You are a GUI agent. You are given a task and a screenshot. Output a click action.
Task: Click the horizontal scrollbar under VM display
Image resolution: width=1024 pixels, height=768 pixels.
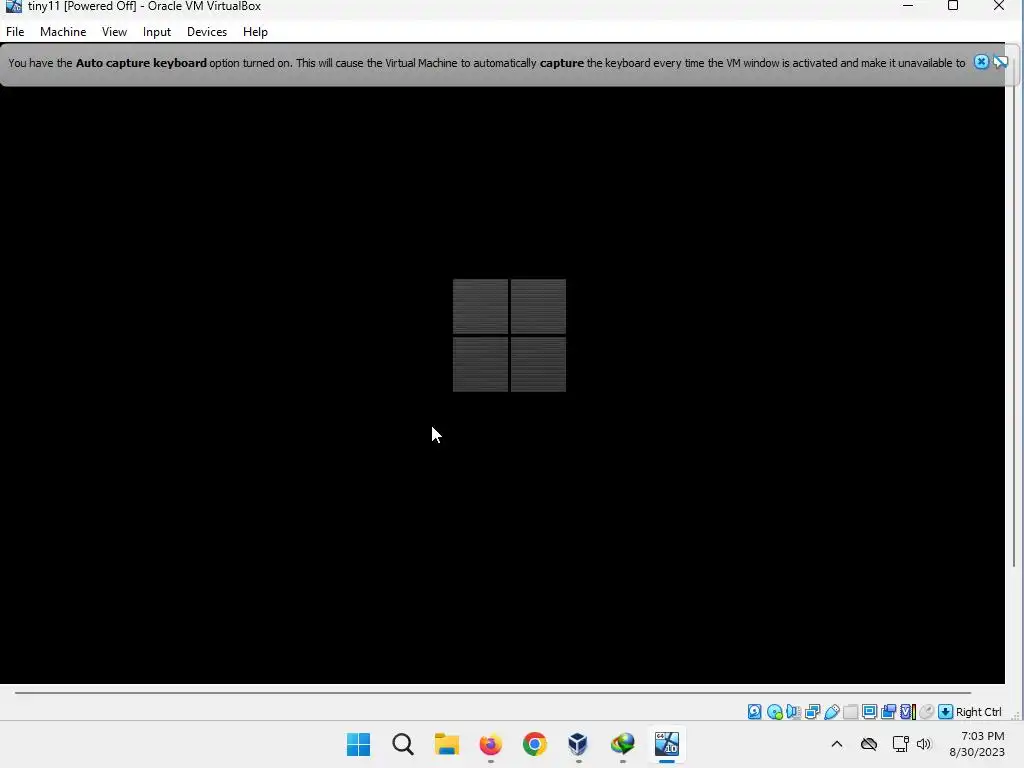[x=493, y=692]
